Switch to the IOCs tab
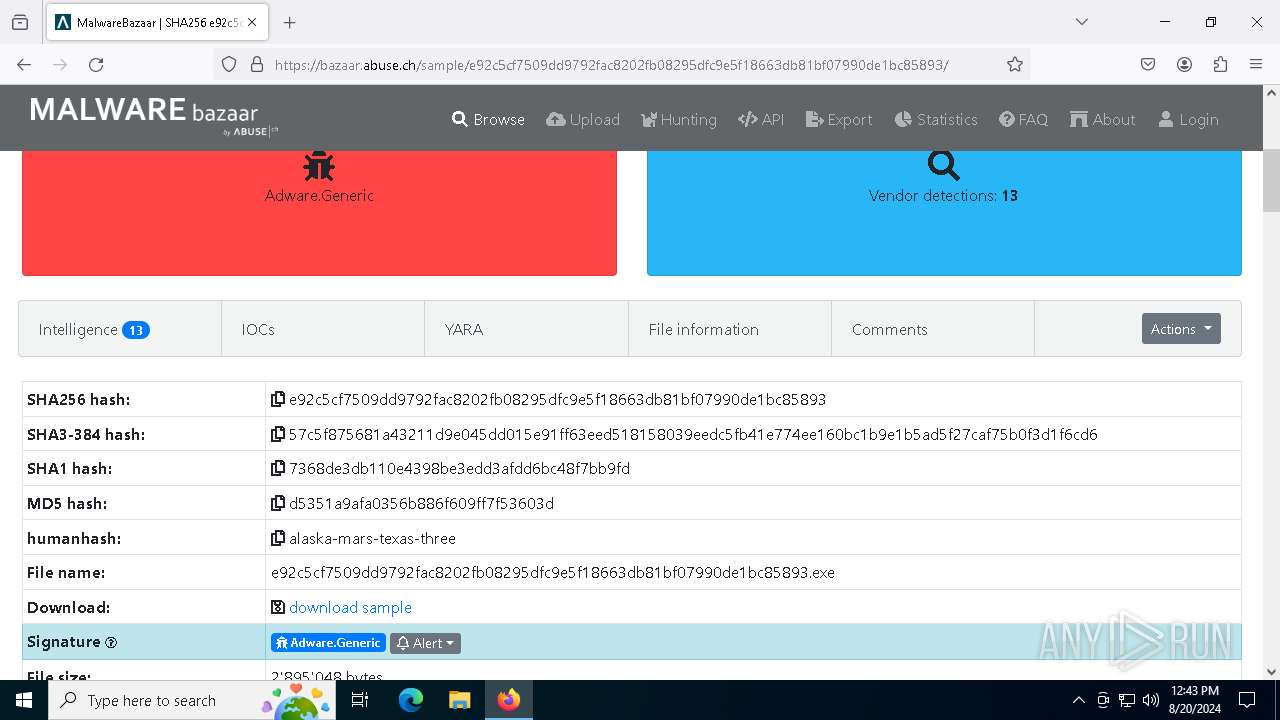Screen dimensions: 1280x720 pos(323,329)
